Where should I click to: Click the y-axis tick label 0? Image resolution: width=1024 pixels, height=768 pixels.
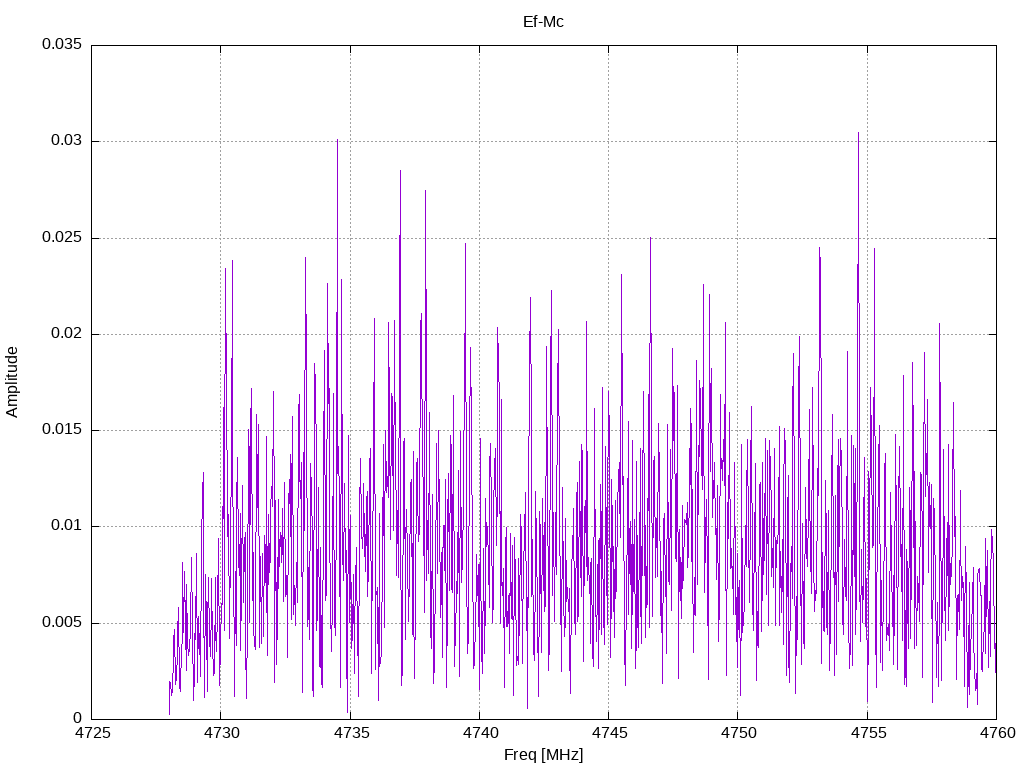coord(78,718)
